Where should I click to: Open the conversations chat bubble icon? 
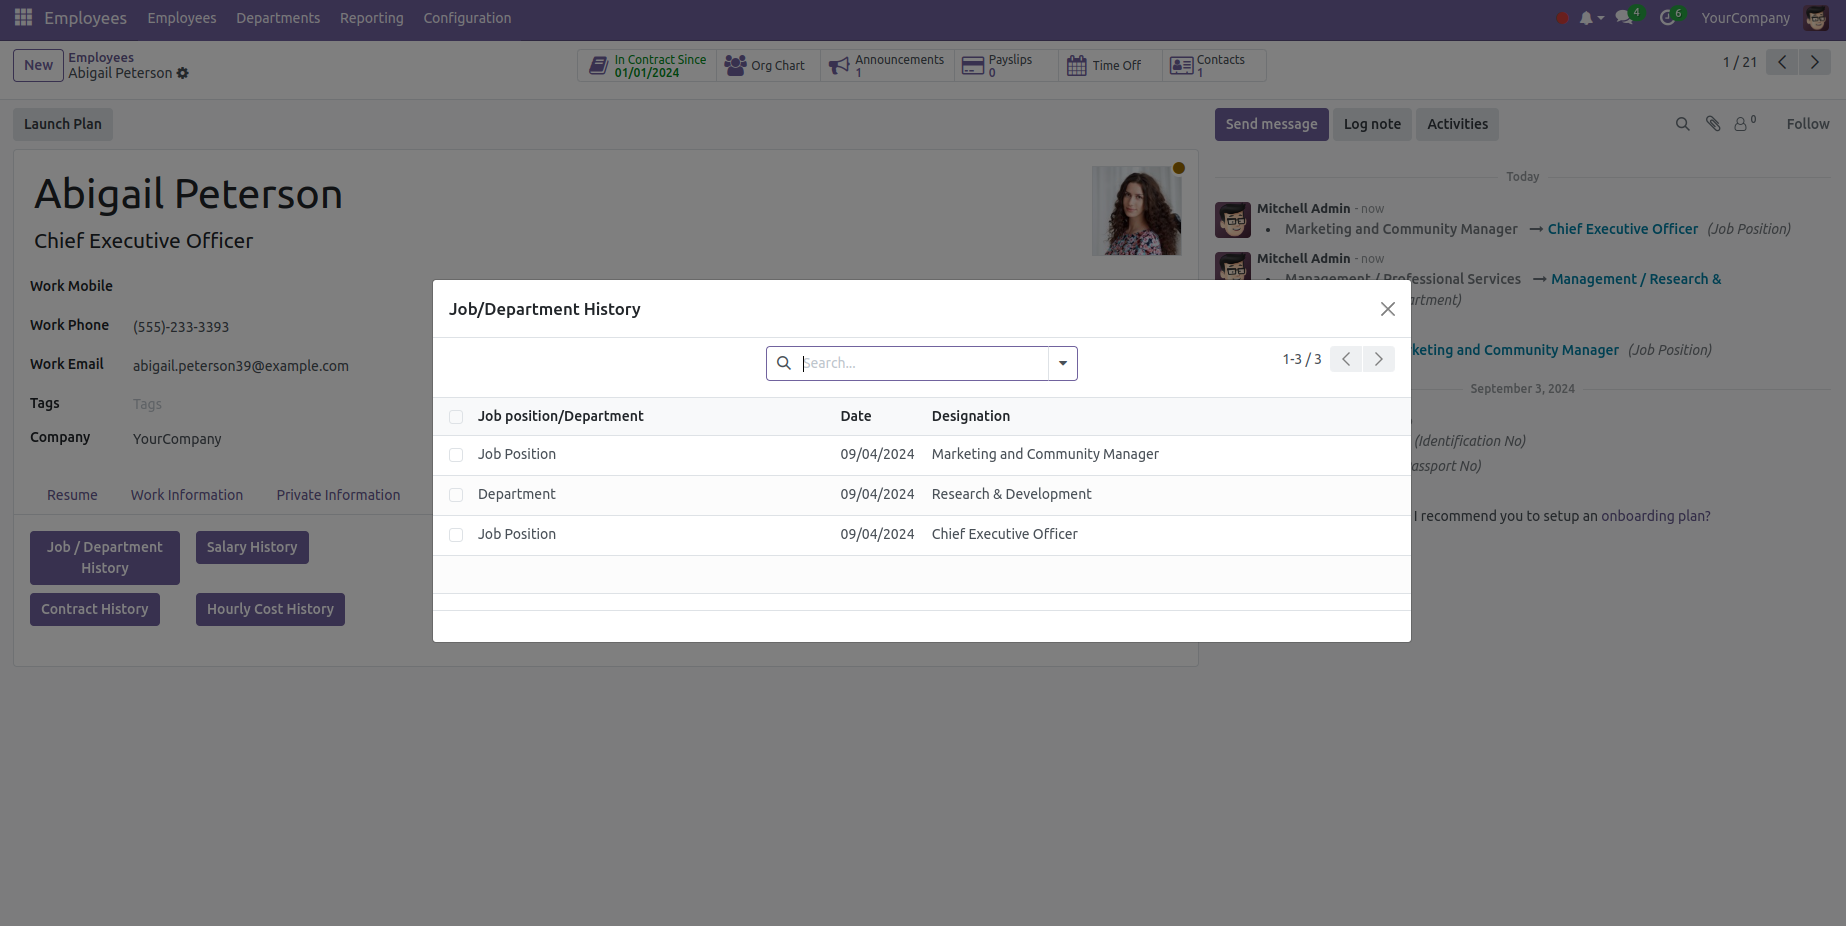coord(1624,18)
